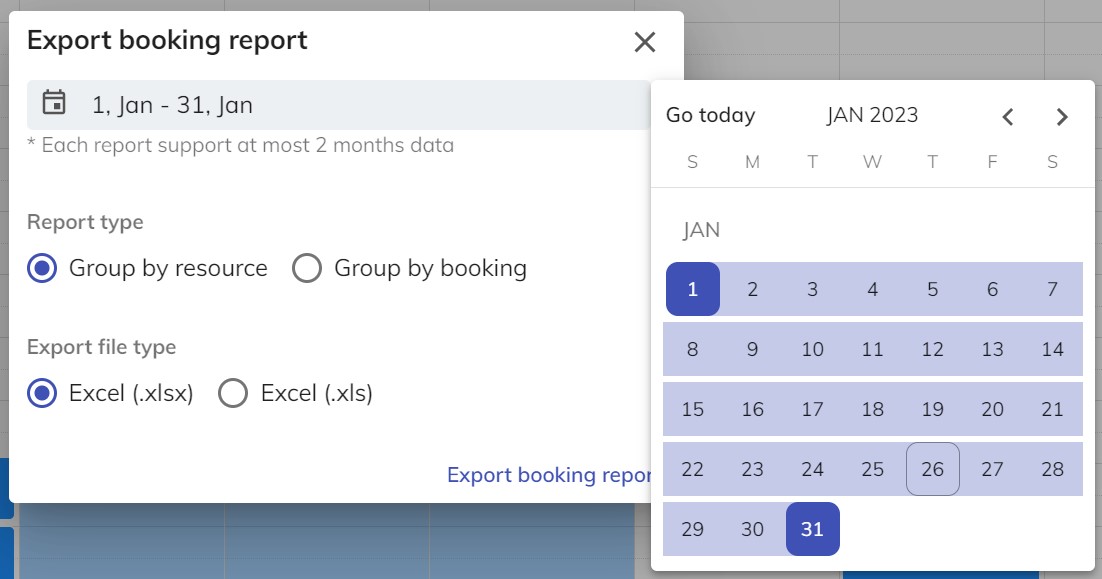
Task: Open the date range field
Action: click(x=340, y=105)
